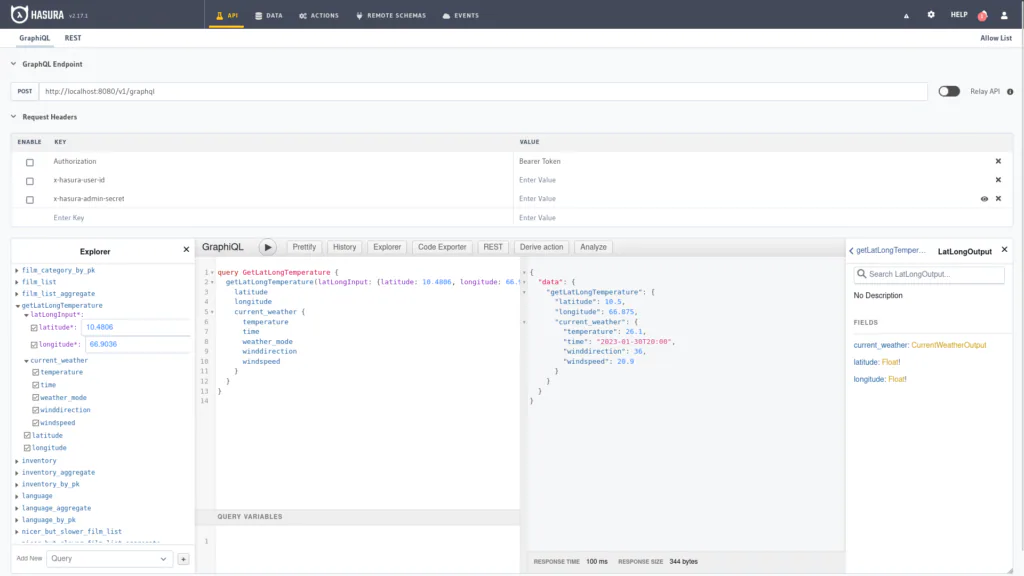Show the x-hasura-admin-secret value eye icon
Viewport: 1024px width, 576px height.
(984, 199)
